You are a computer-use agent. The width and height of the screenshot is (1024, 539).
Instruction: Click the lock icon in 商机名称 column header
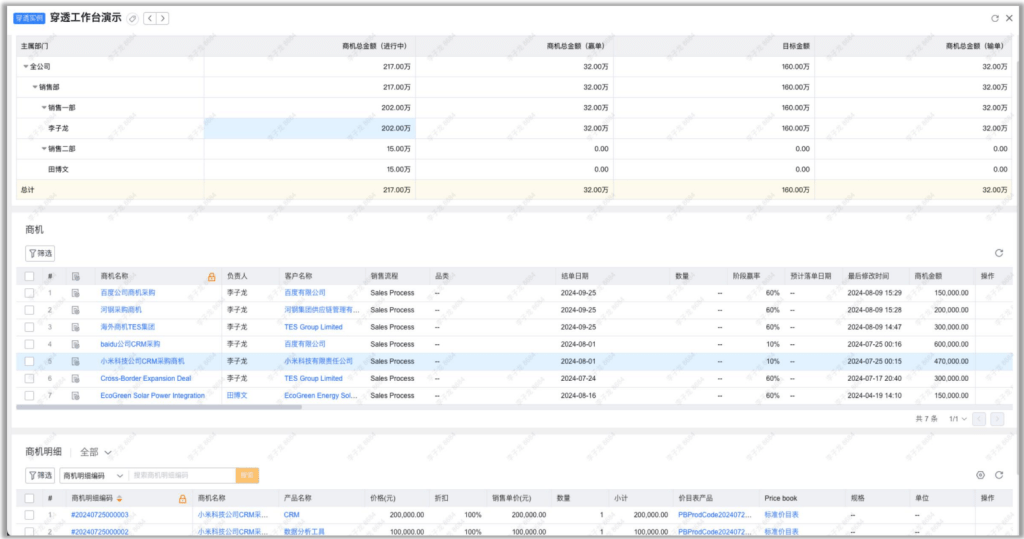click(211, 276)
